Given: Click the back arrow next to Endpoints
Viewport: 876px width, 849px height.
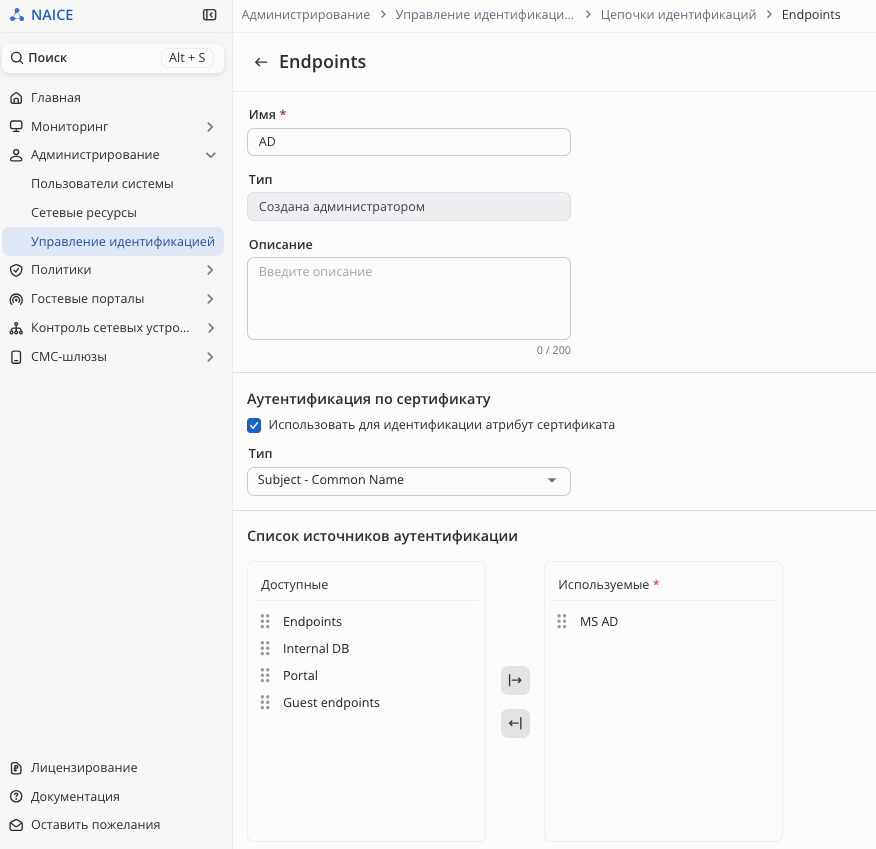Looking at the screenshot, I should click(x=261, y=62).
